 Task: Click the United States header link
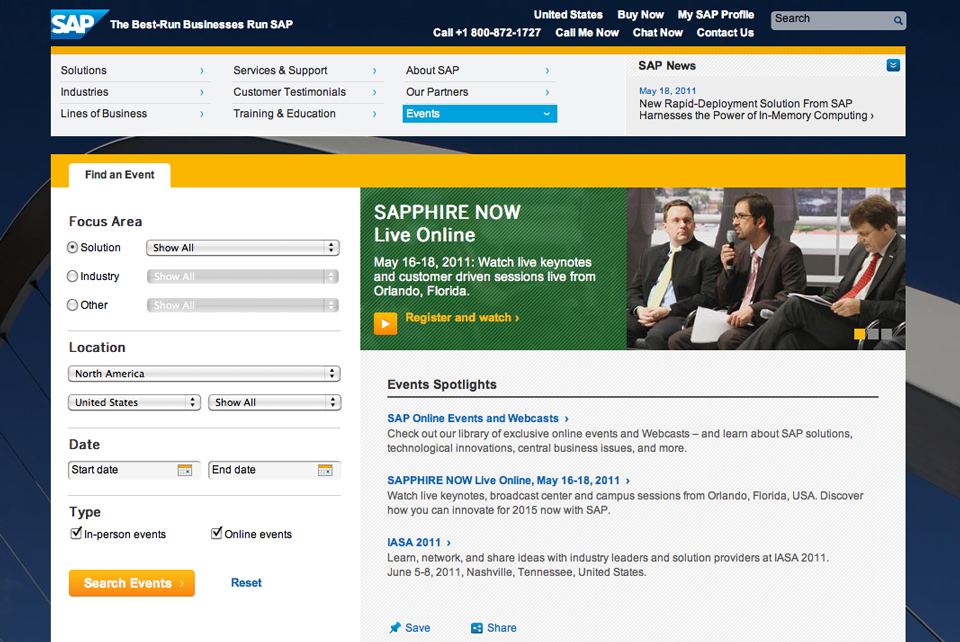tap(568, 15)
